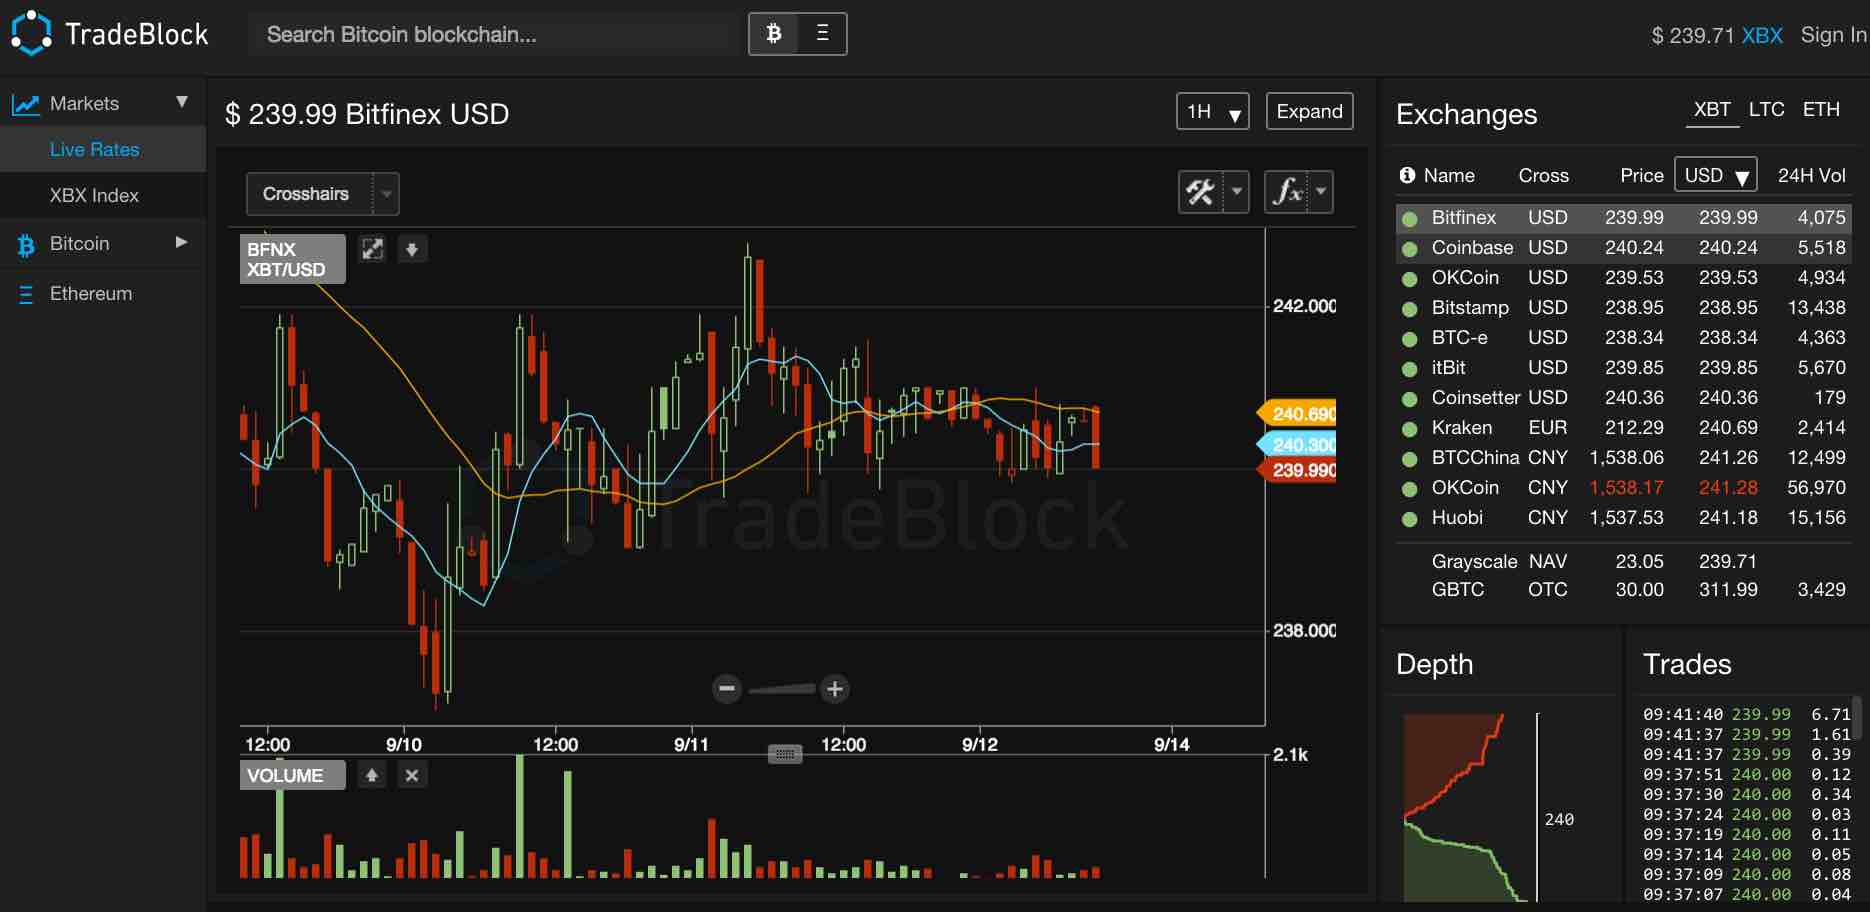1870x912 pixels.
Task: Maximize the BFNX price panel icon
Action: [372, 249]
